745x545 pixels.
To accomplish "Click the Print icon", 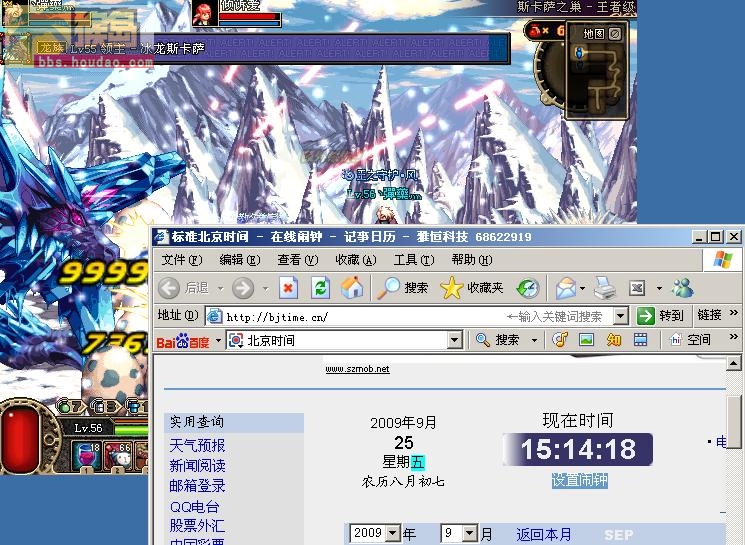I will (605, 288).
